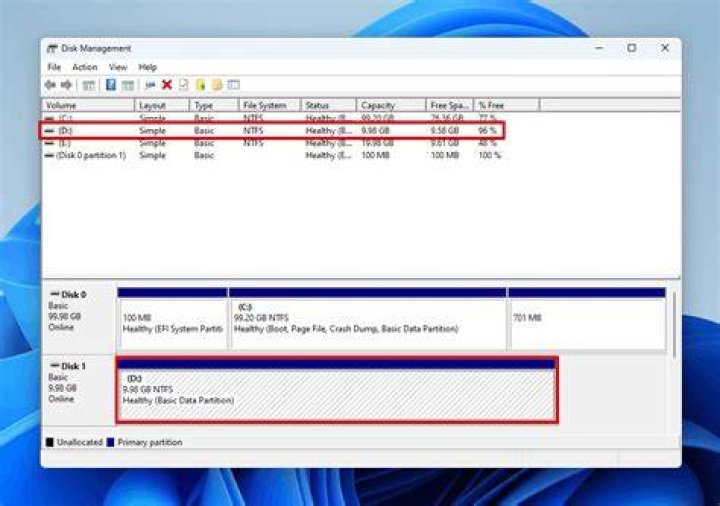720x506 pixels.
Task: Click the blue Primary partition legend swatch
Action: click(x=110, y=443)
